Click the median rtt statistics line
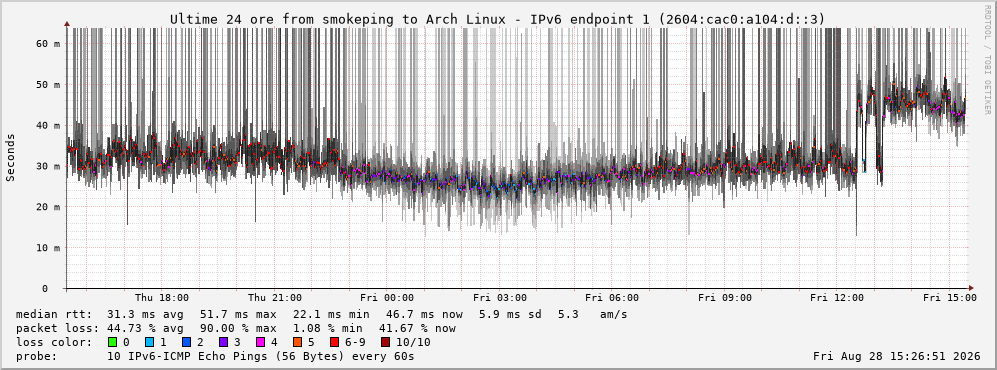 point(321,314)
